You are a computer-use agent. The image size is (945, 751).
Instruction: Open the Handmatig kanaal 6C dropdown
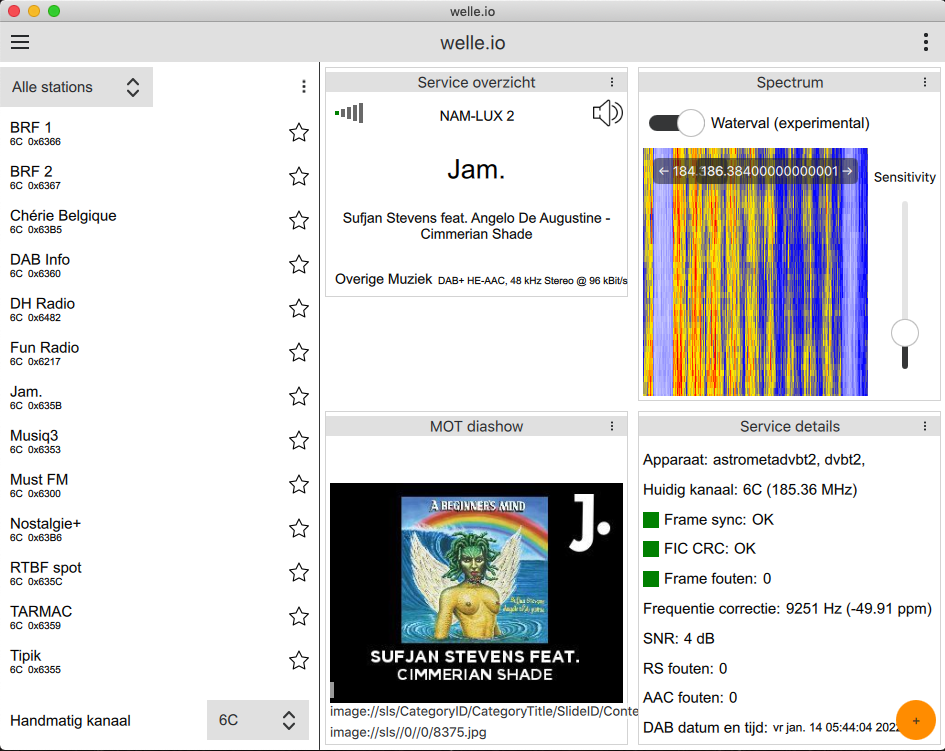(x=258, y=720)
